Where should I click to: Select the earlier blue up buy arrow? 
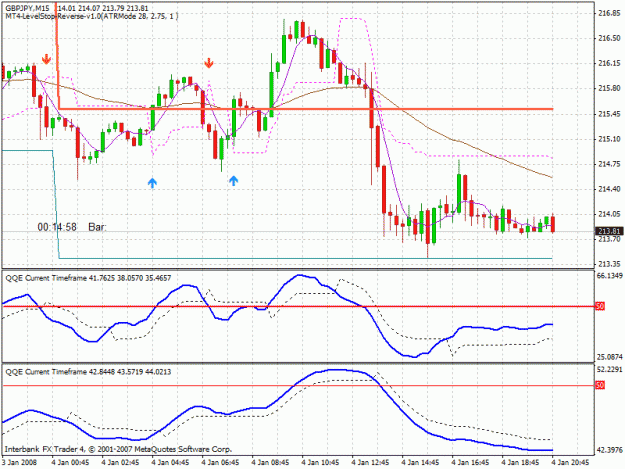[152, 183]
